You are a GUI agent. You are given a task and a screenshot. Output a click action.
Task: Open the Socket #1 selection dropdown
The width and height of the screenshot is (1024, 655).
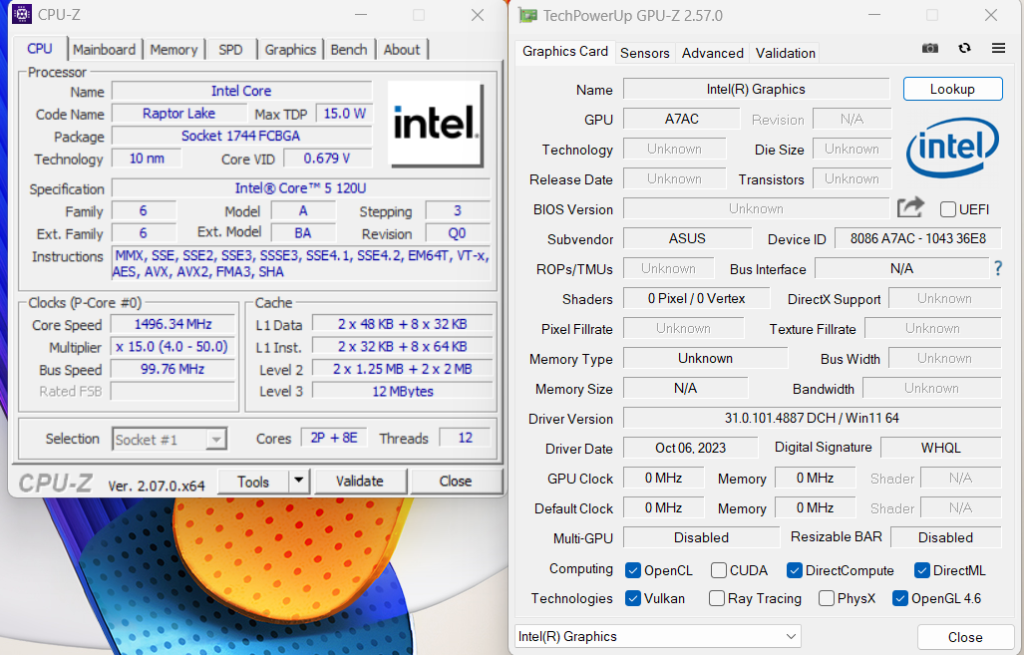click(x=170, y=439)
